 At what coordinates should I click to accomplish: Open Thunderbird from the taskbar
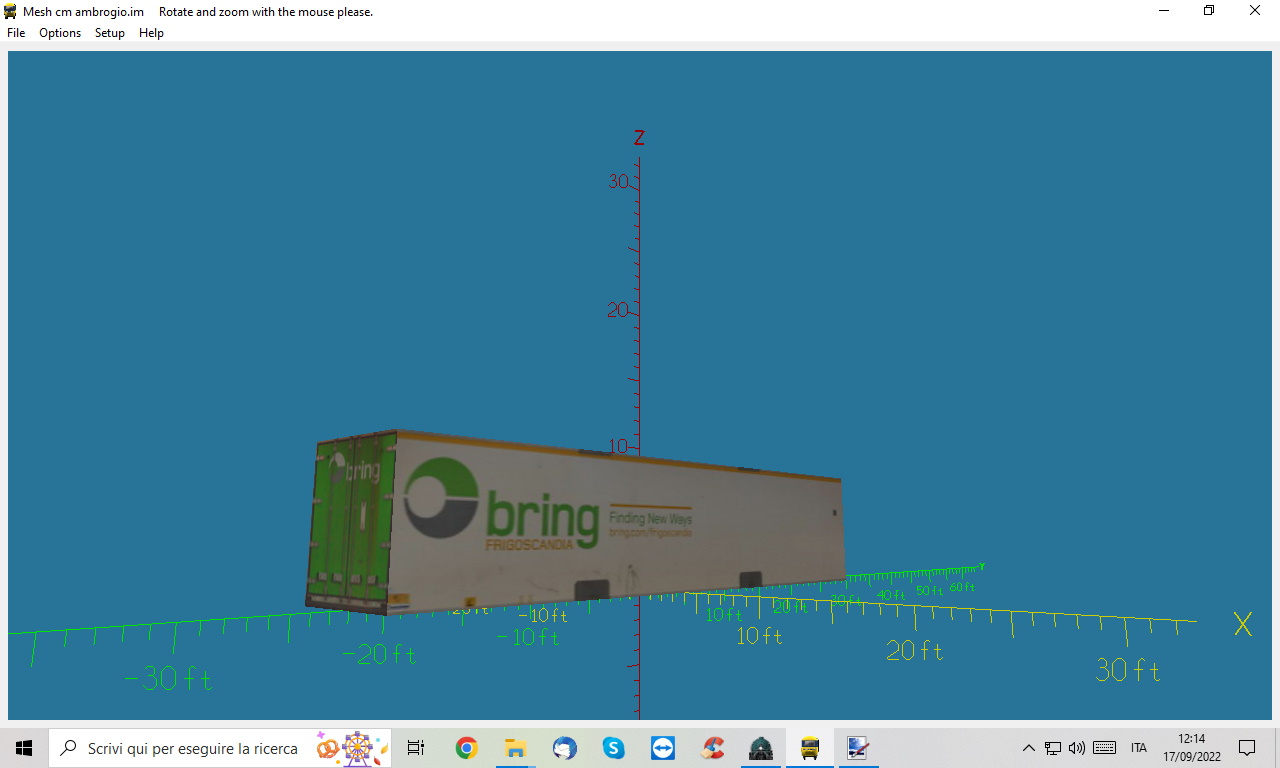coord(564,748)
